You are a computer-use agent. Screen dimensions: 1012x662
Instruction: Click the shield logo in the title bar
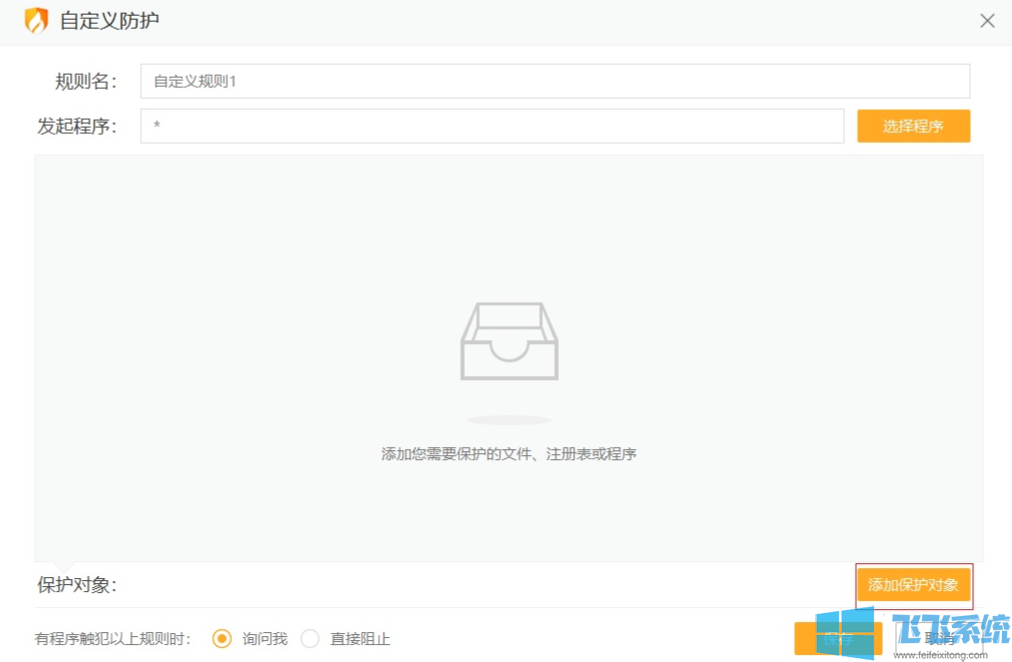(38, 20)
